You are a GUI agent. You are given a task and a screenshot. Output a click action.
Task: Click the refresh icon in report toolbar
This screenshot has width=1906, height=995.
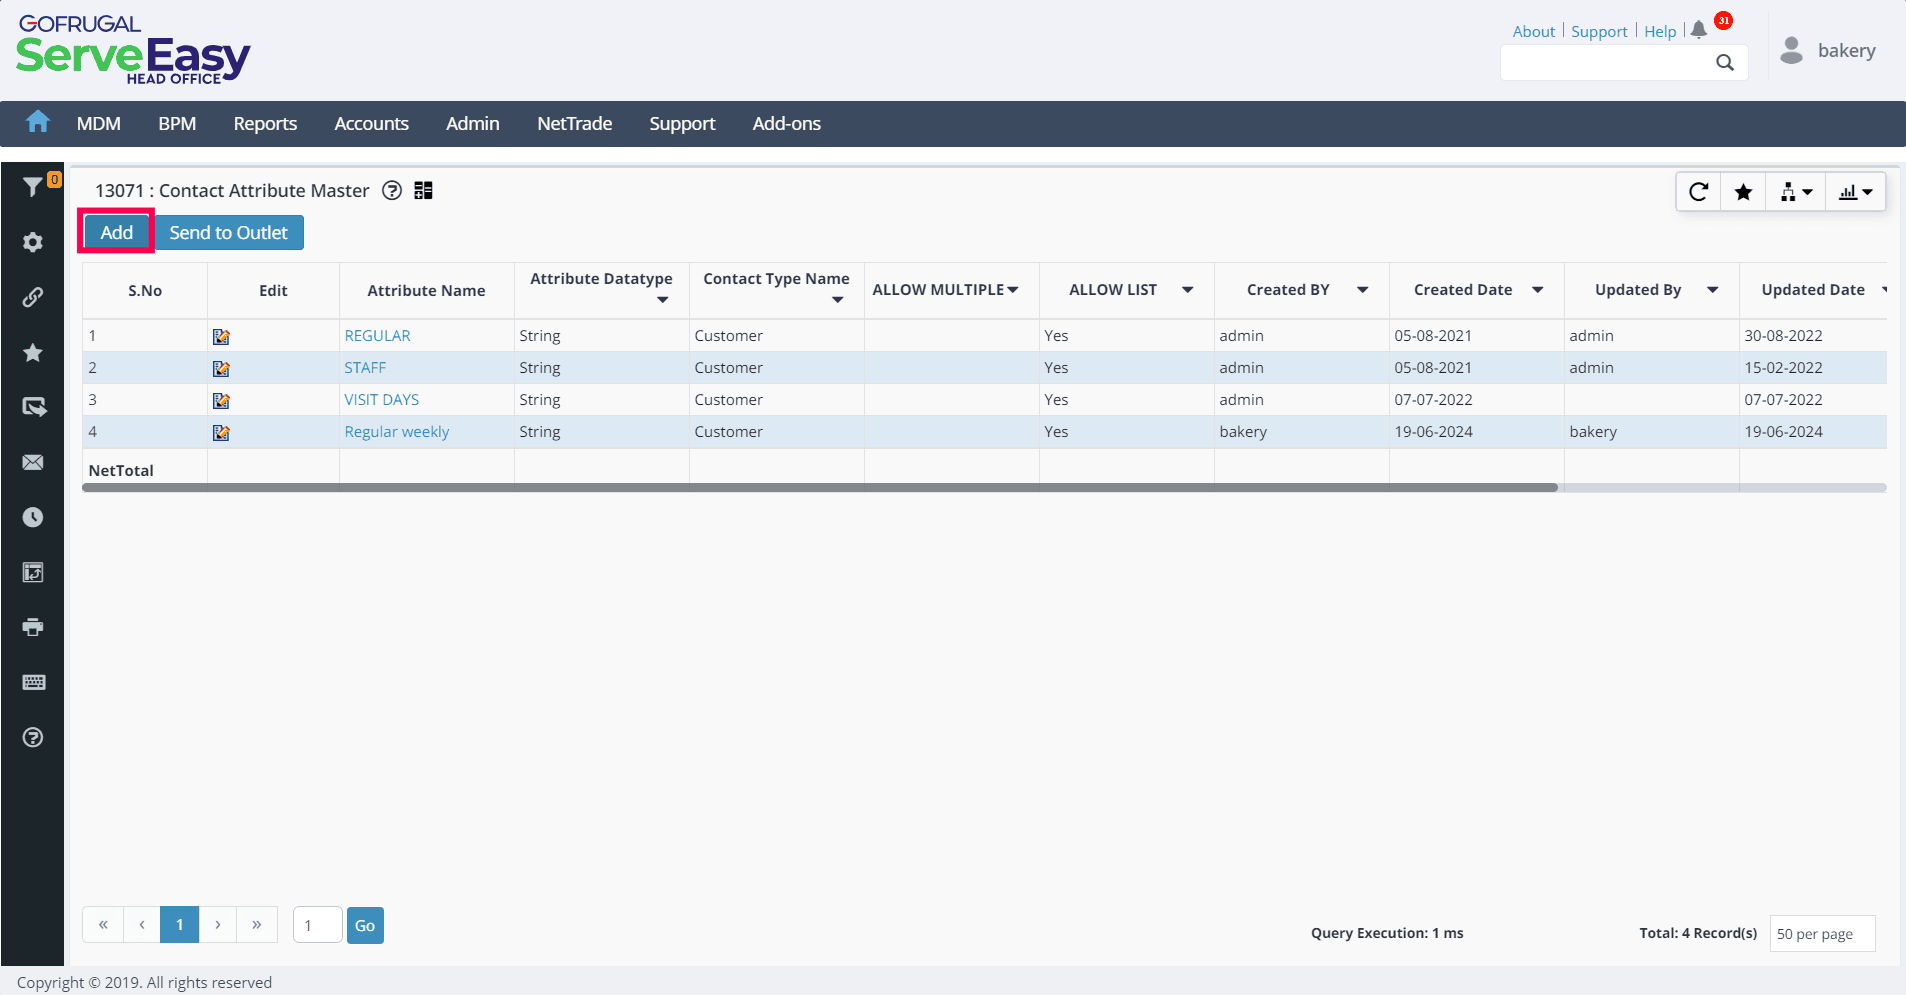click(x=1698, y=192)
